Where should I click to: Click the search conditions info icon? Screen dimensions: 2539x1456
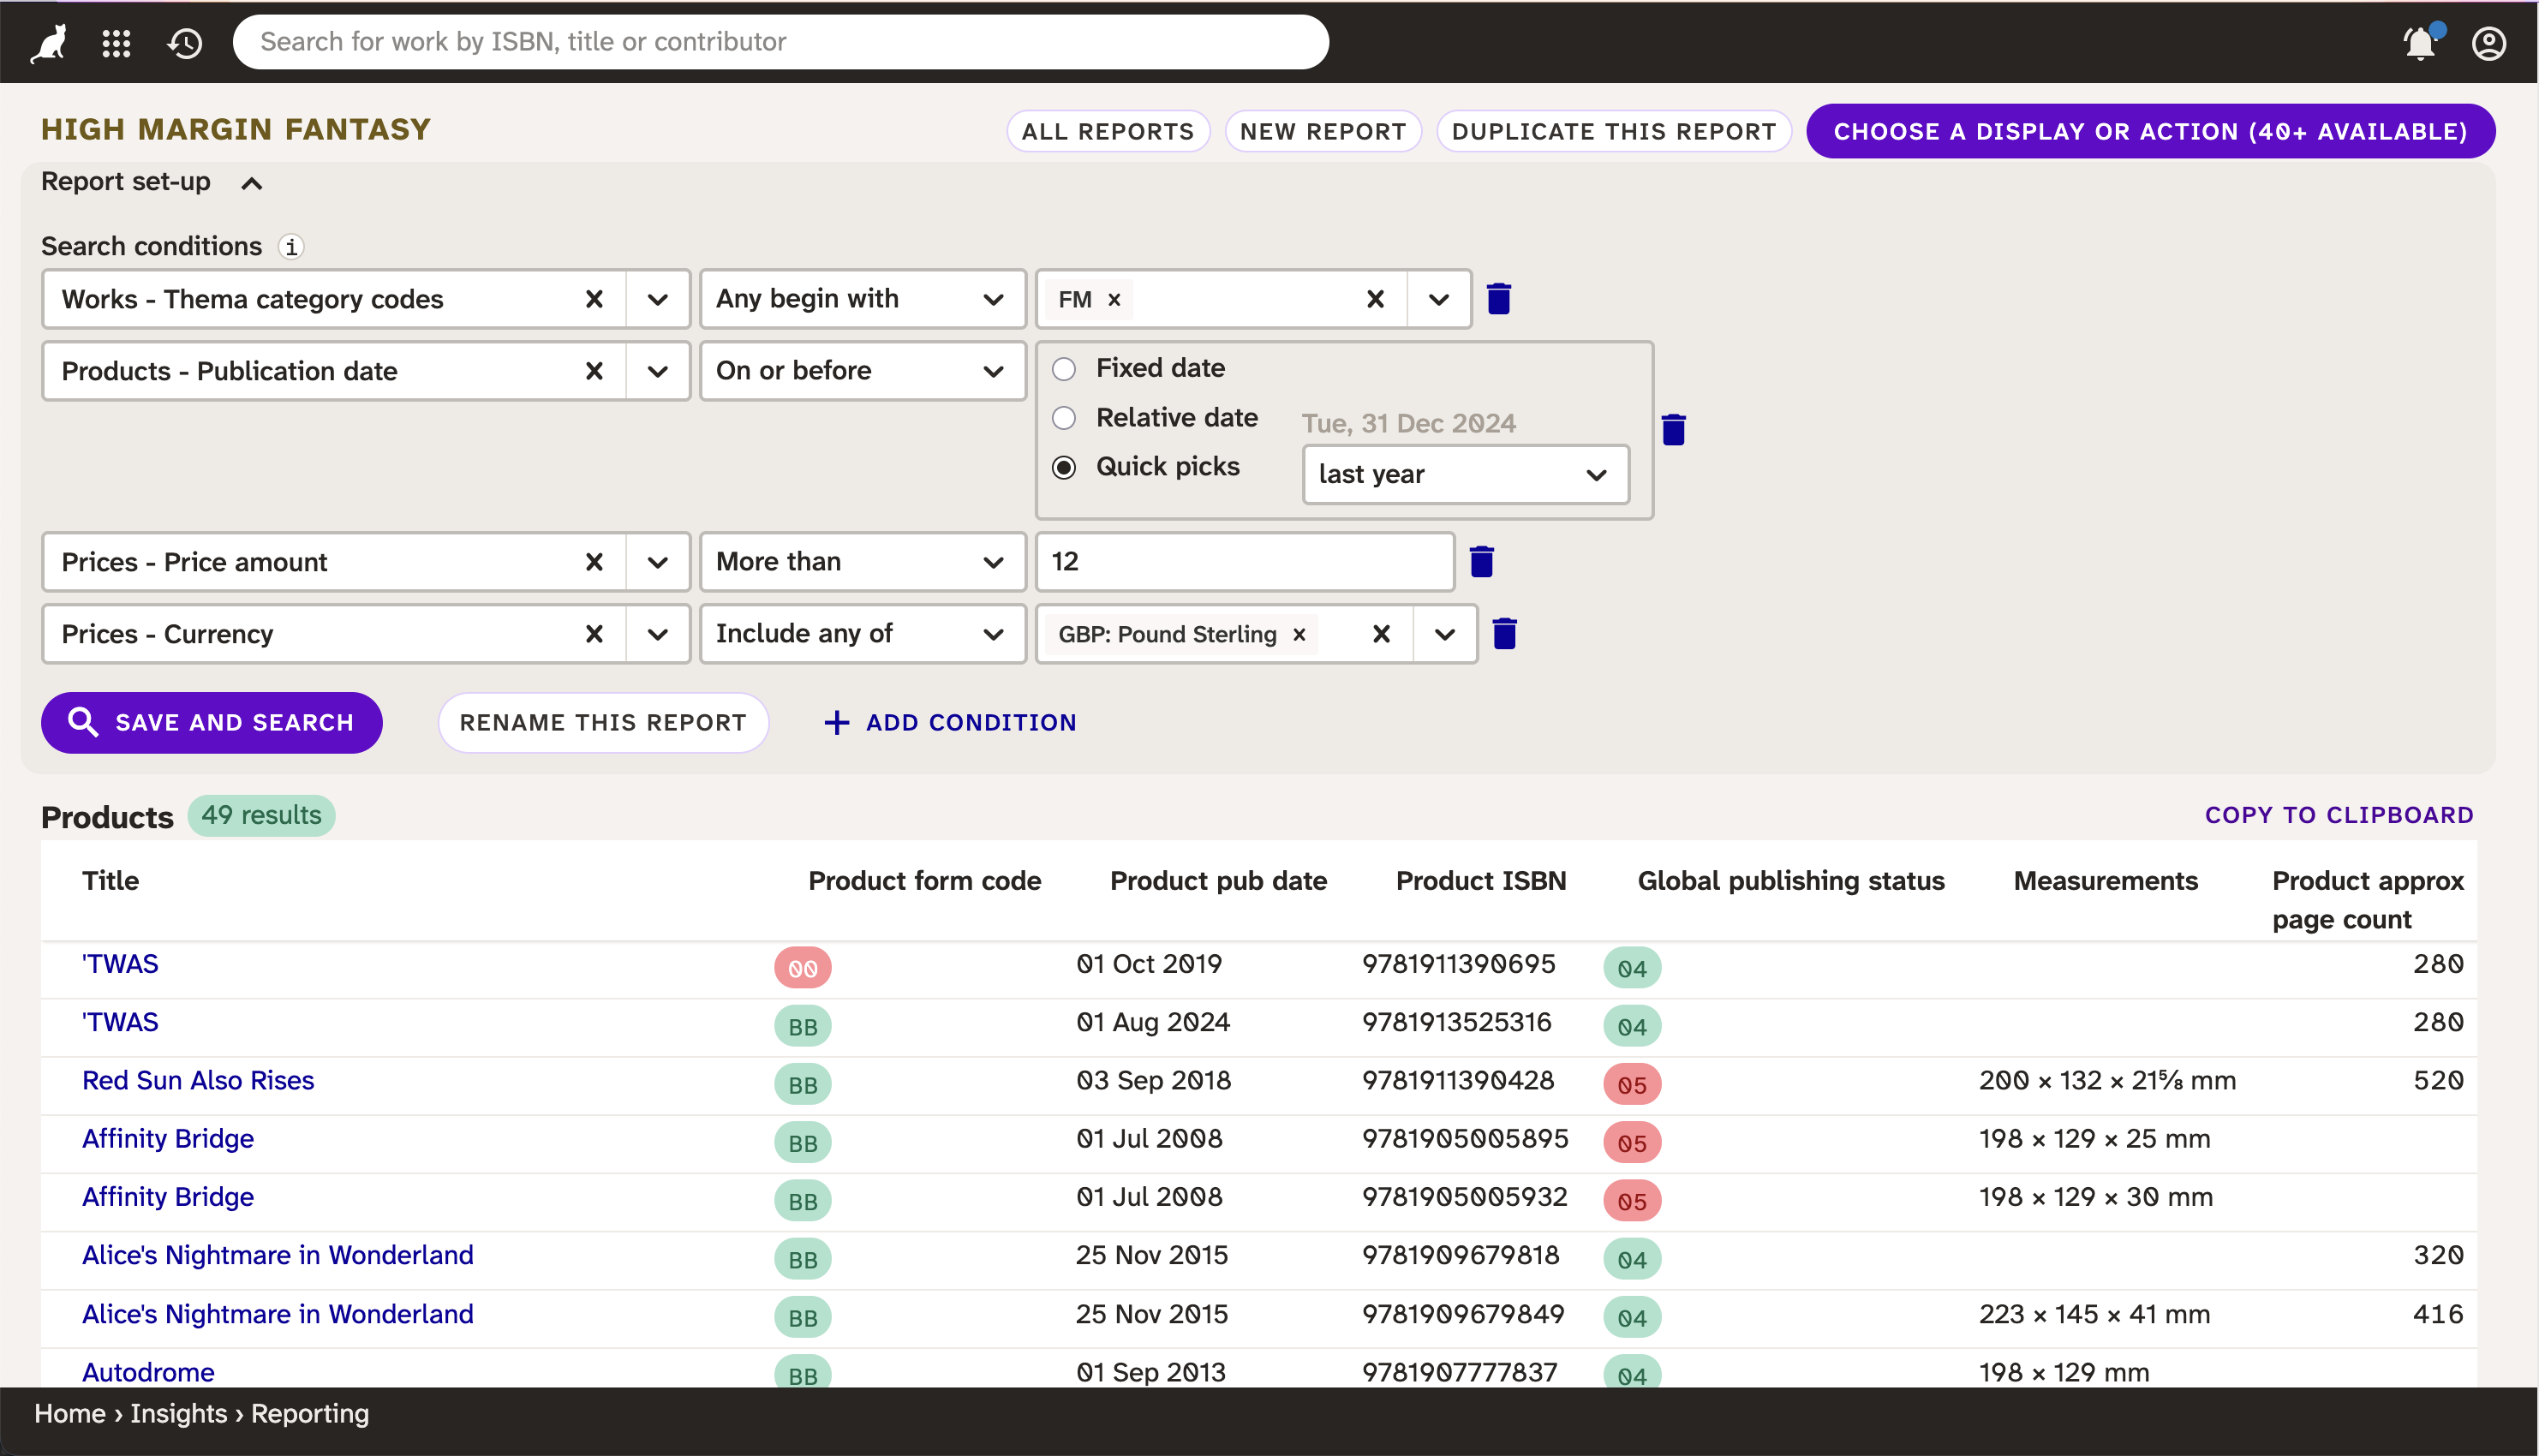click(x=291, y=246)
